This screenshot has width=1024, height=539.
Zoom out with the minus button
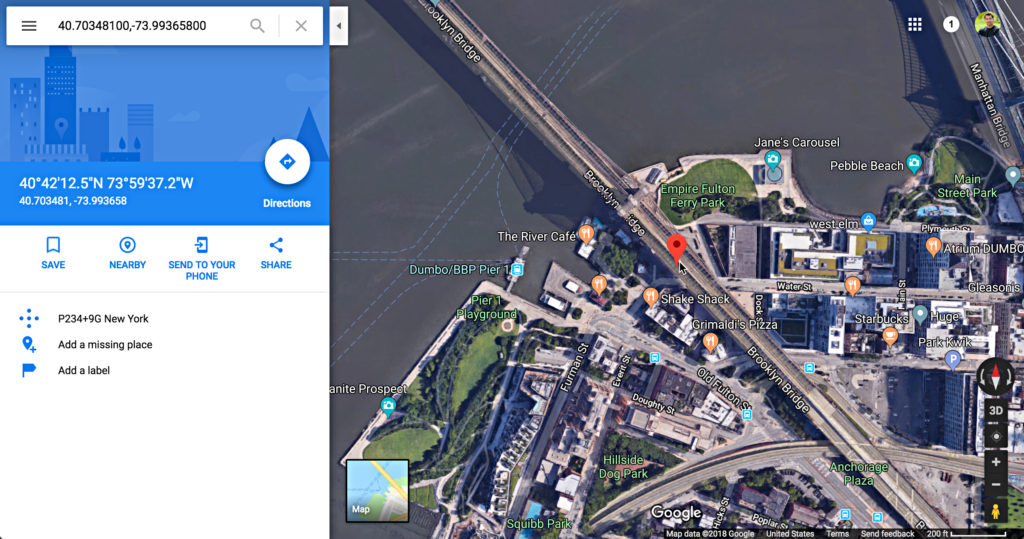[996, 485]
